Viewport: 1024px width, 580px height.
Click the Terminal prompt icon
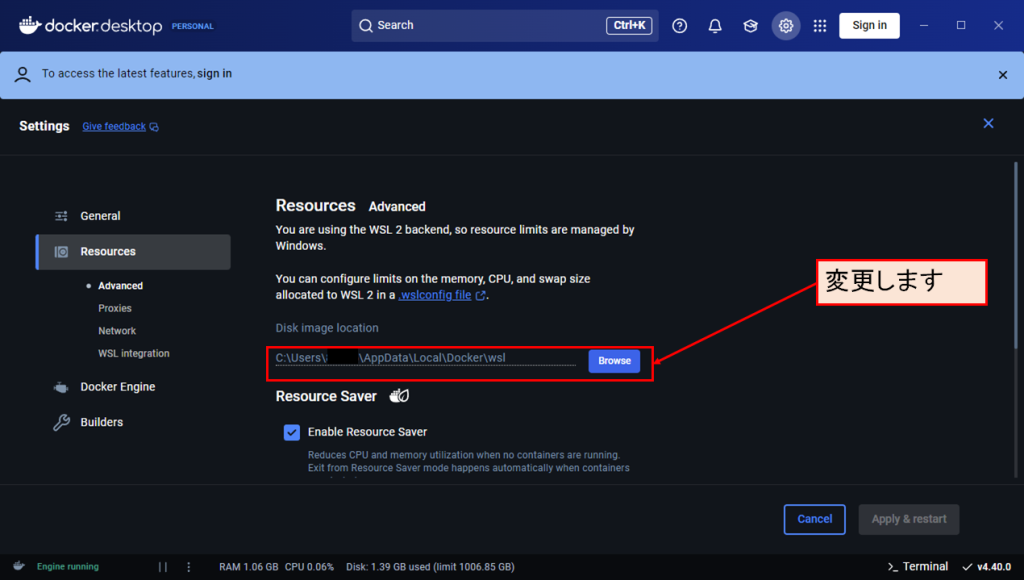tap(892, 567)
